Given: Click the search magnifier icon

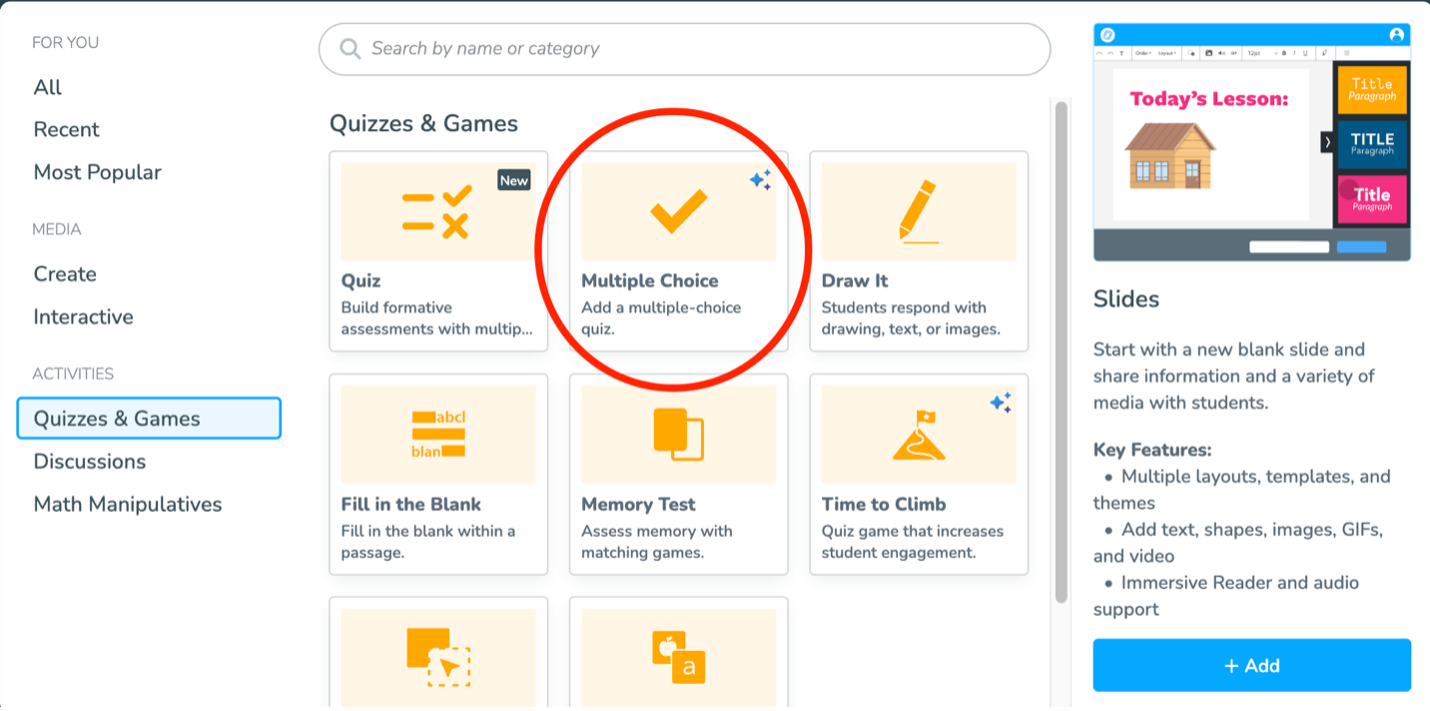Looking at the screenshot, I should 350,49.
